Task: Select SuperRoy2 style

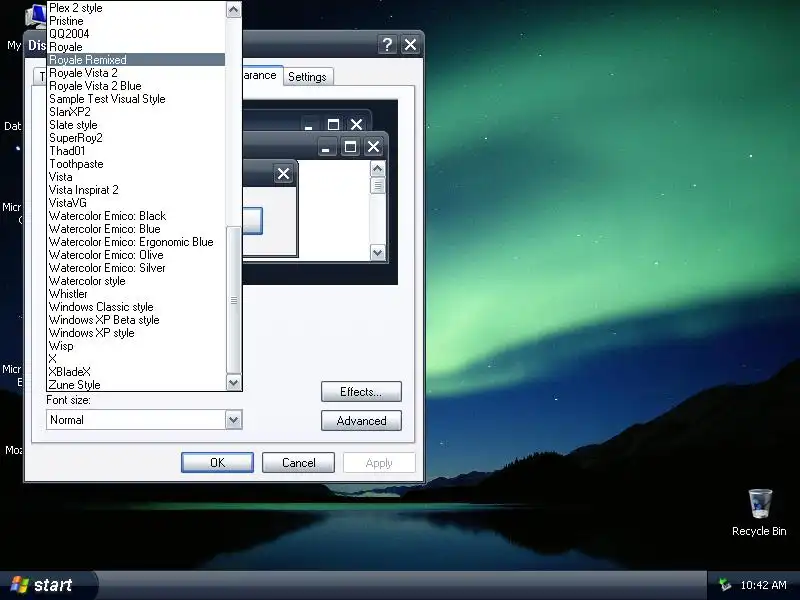Action: click(x=136, y=138)
